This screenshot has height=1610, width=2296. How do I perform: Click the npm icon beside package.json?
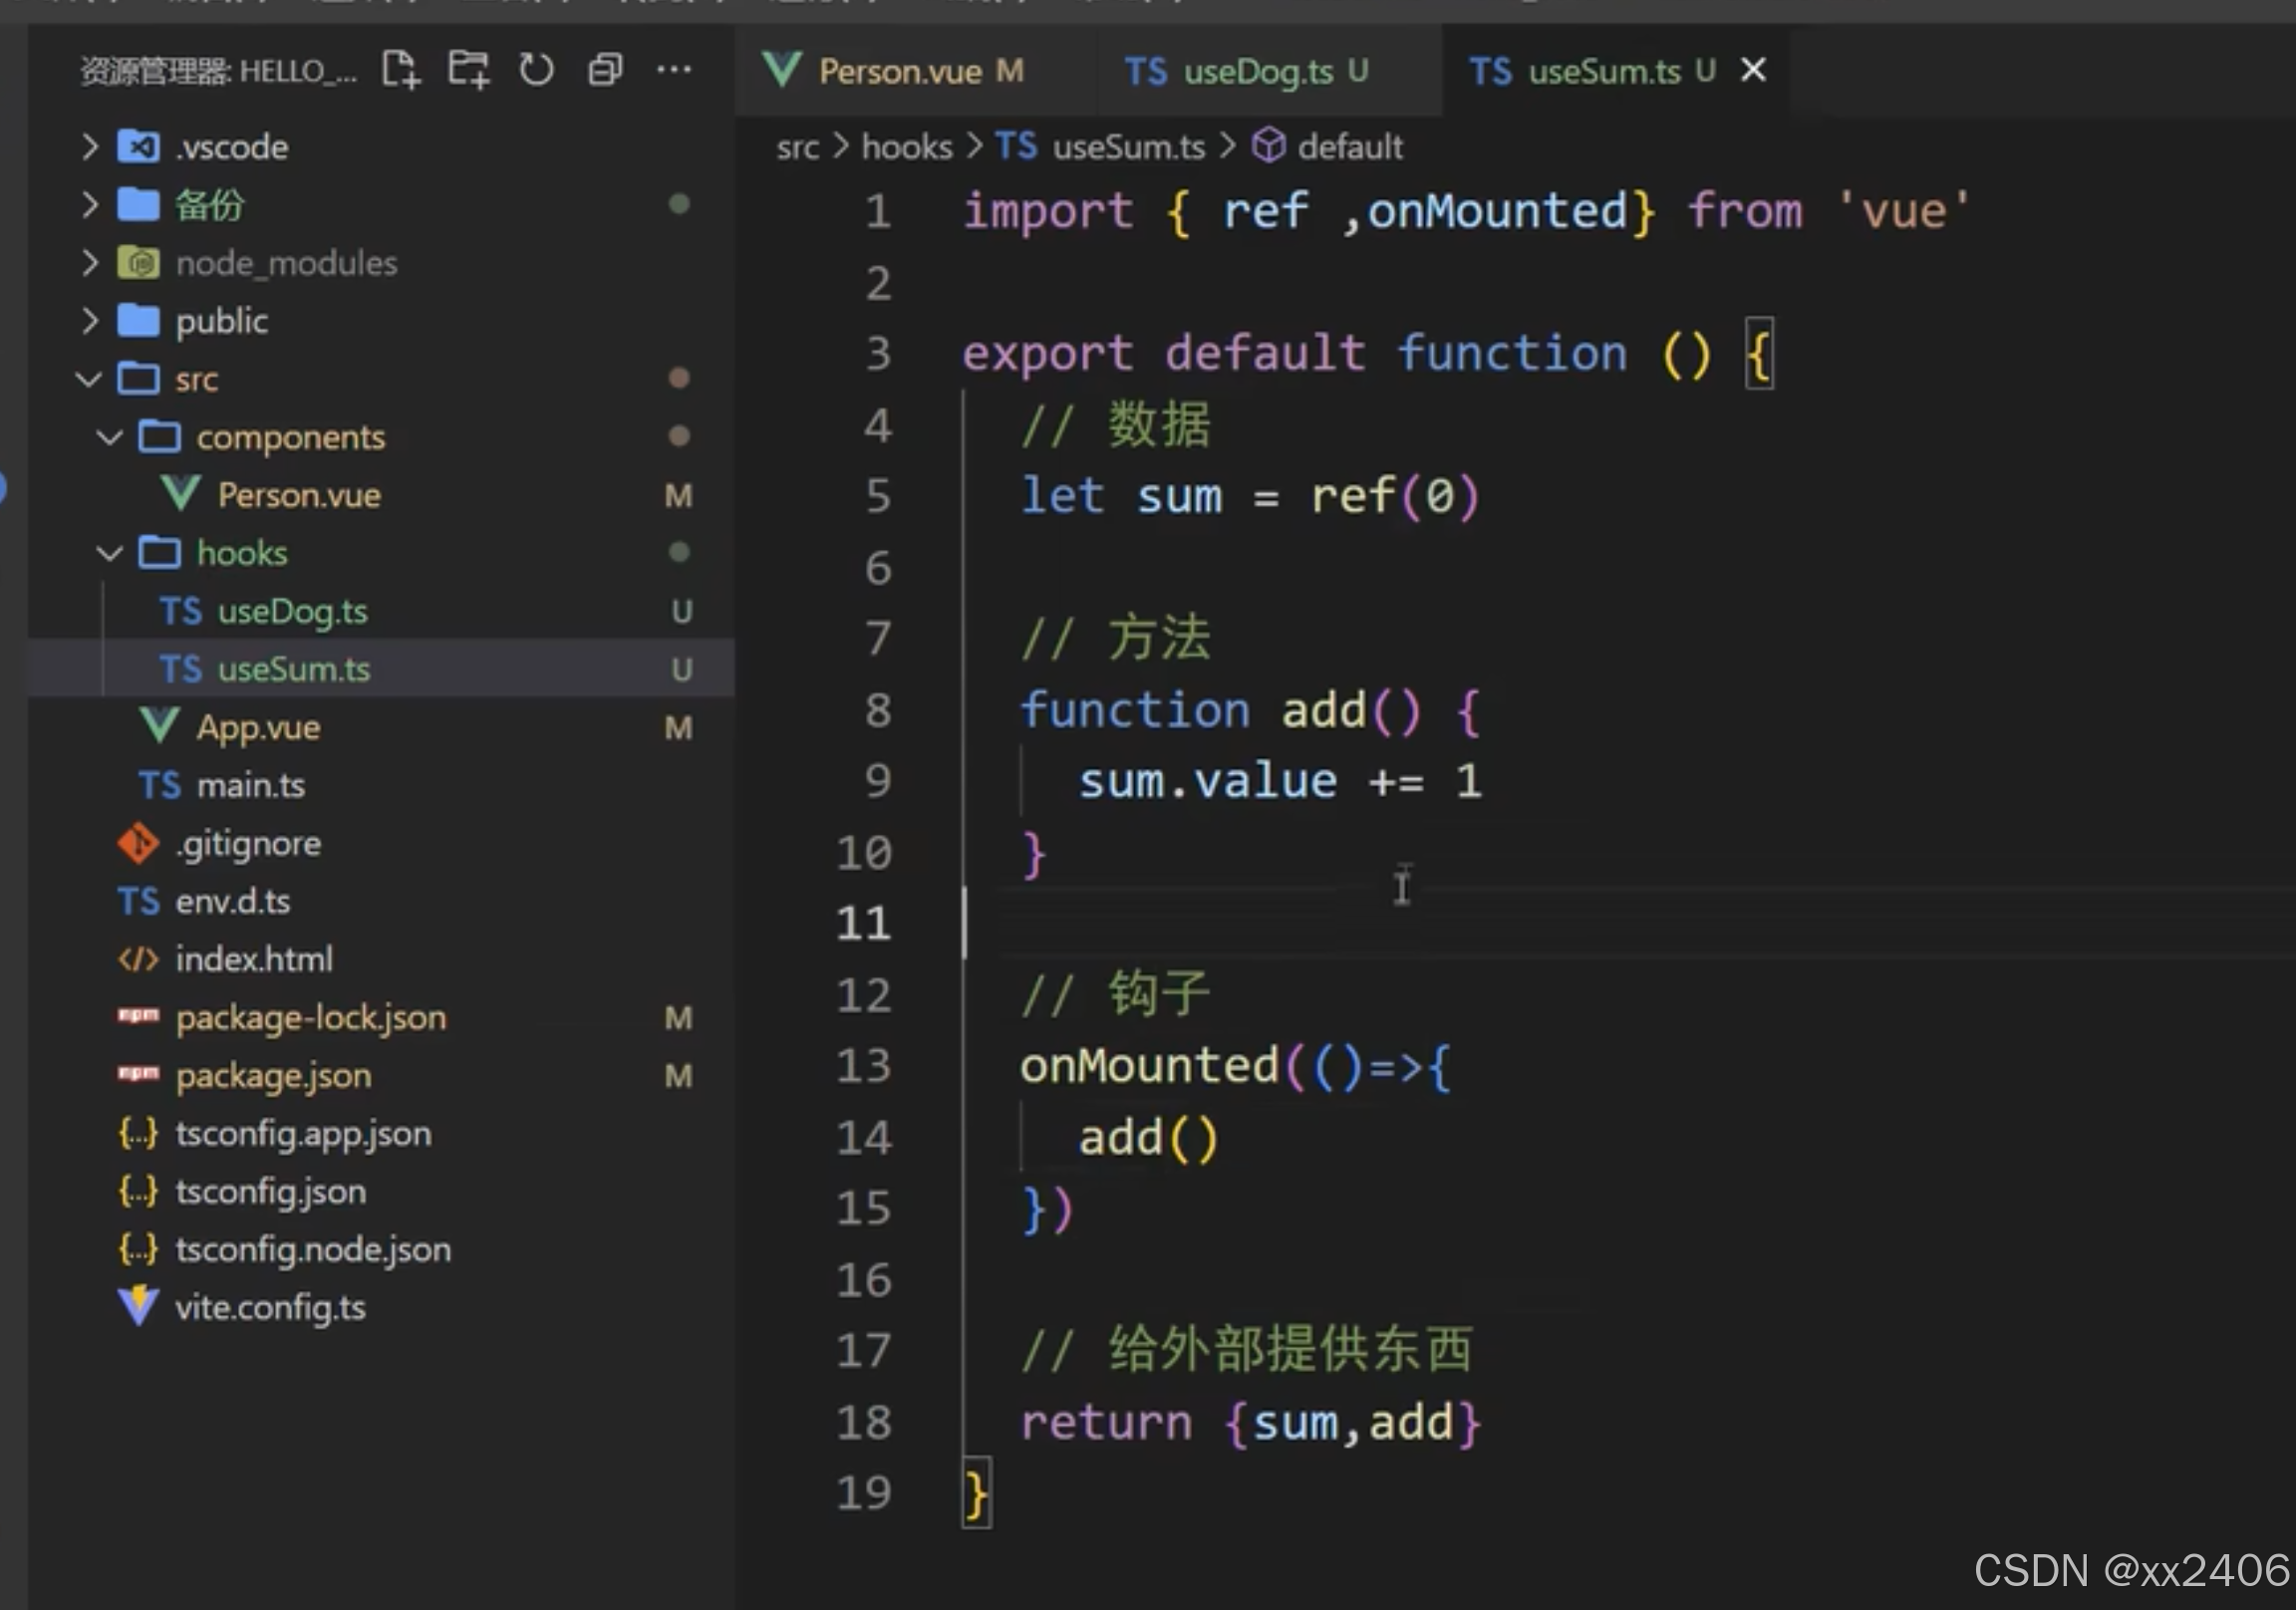point(139,1075)
